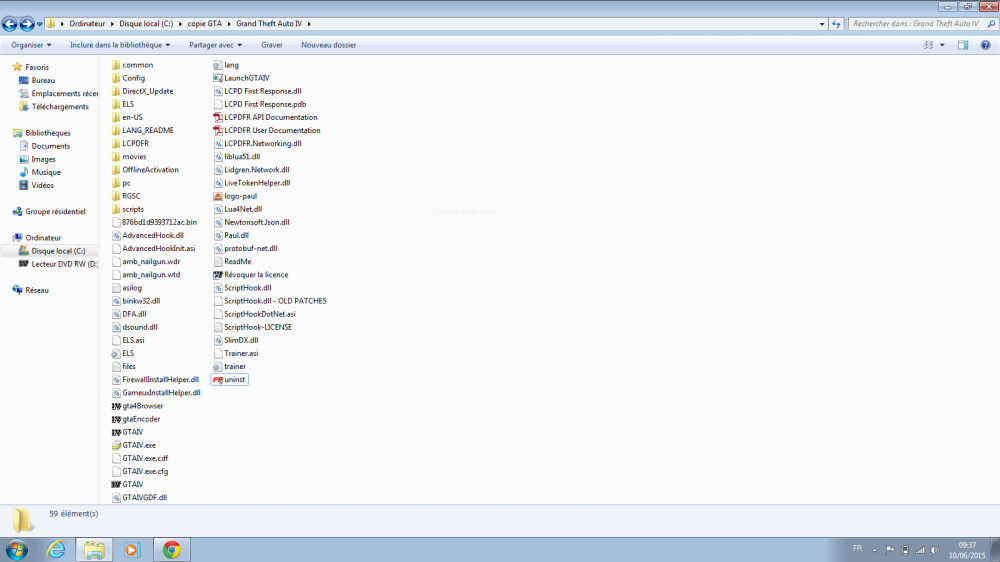The height and width of the screenshot is (562, 1000).
Task: Open Vidéos library in sidebar
Action: coord(43,185)
